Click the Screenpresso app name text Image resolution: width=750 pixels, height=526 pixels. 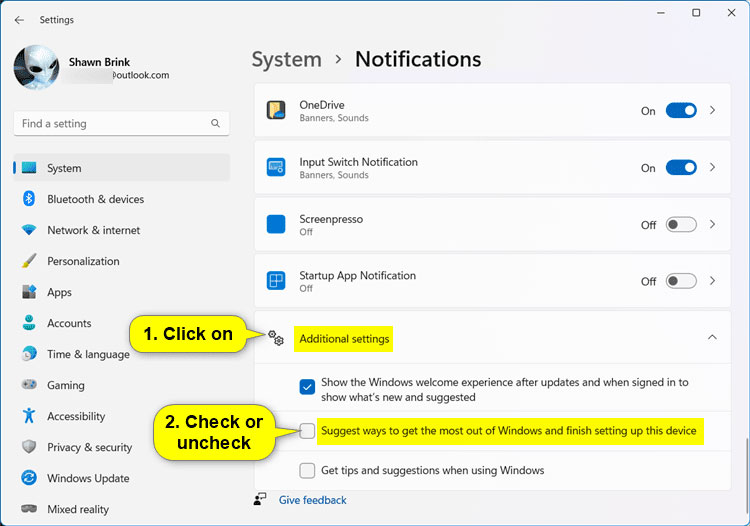[x=331, y=219]
